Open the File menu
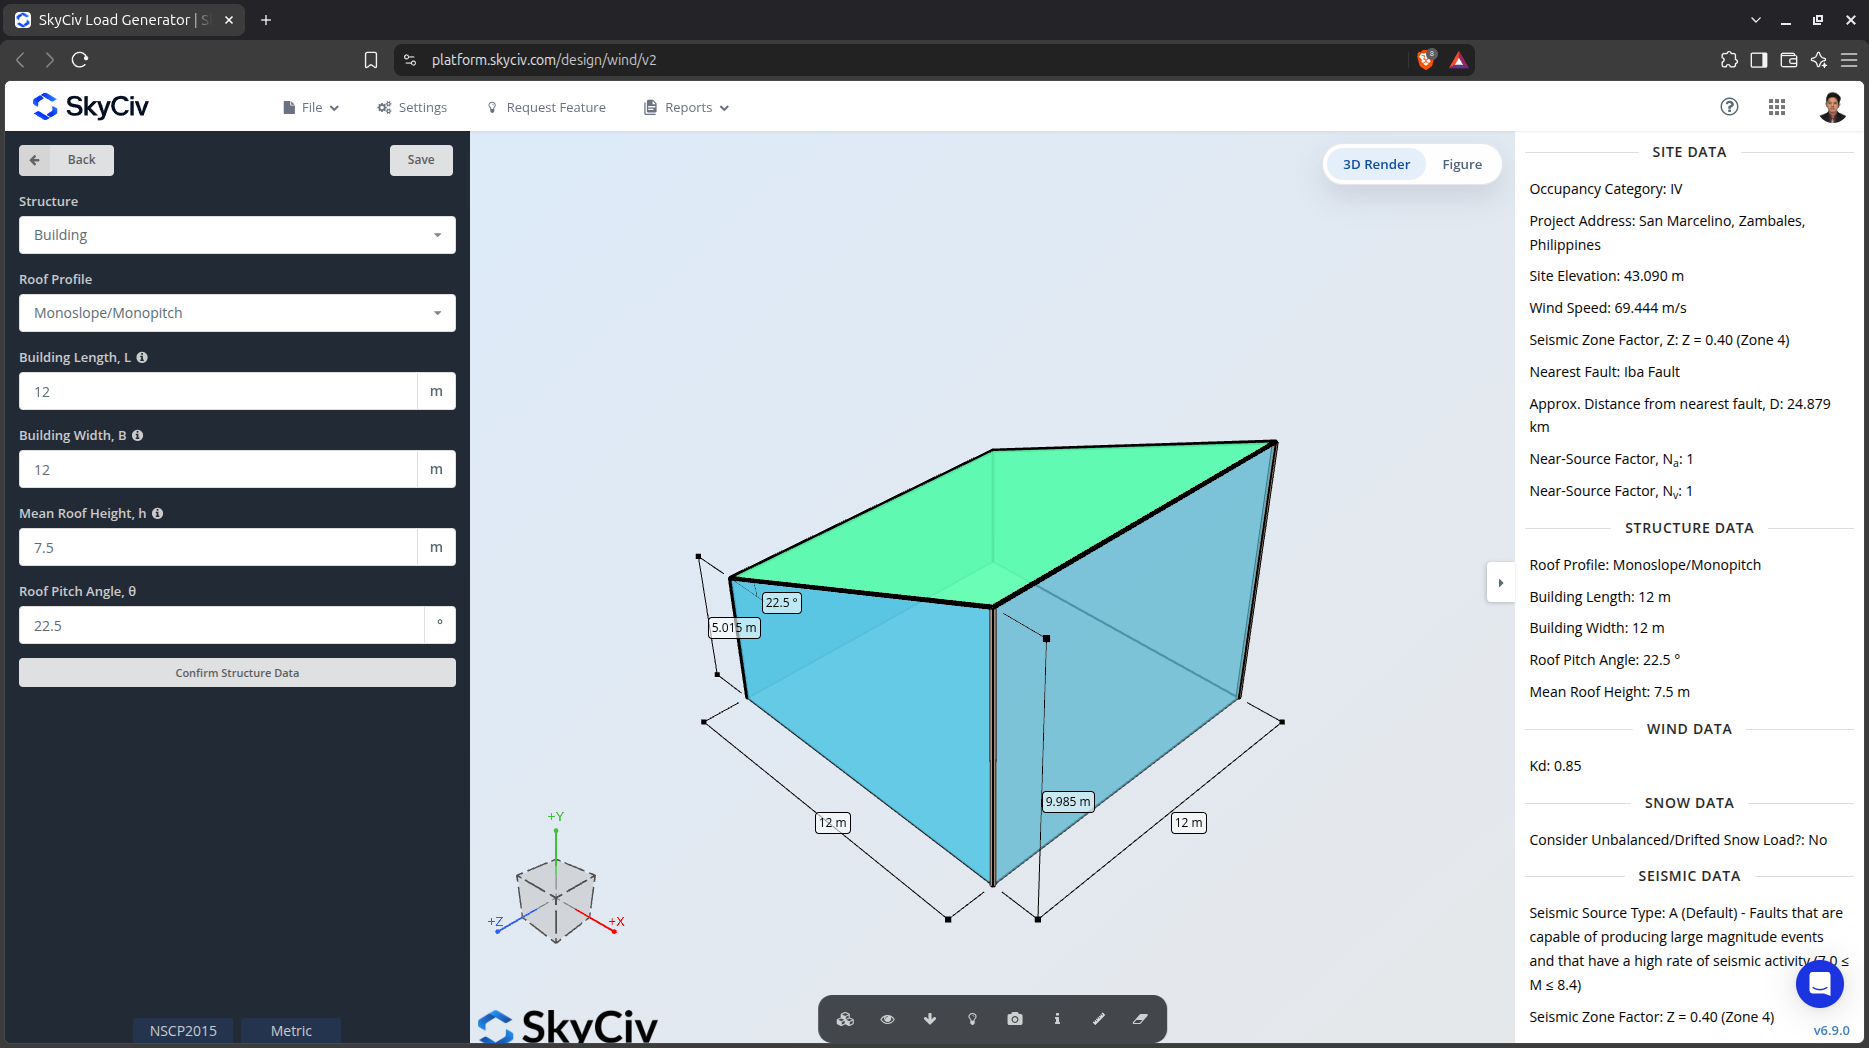The image size is (1869, 1048). click(x=311, y=107)
